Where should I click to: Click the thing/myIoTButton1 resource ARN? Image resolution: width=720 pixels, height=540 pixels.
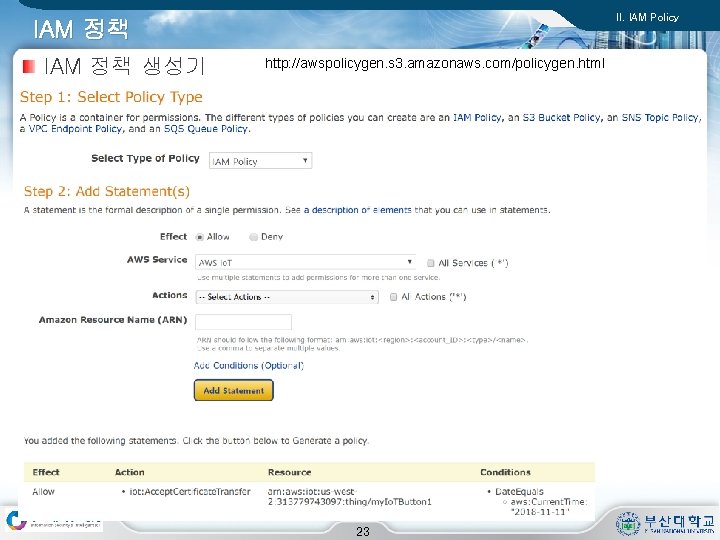coord(349,497)
